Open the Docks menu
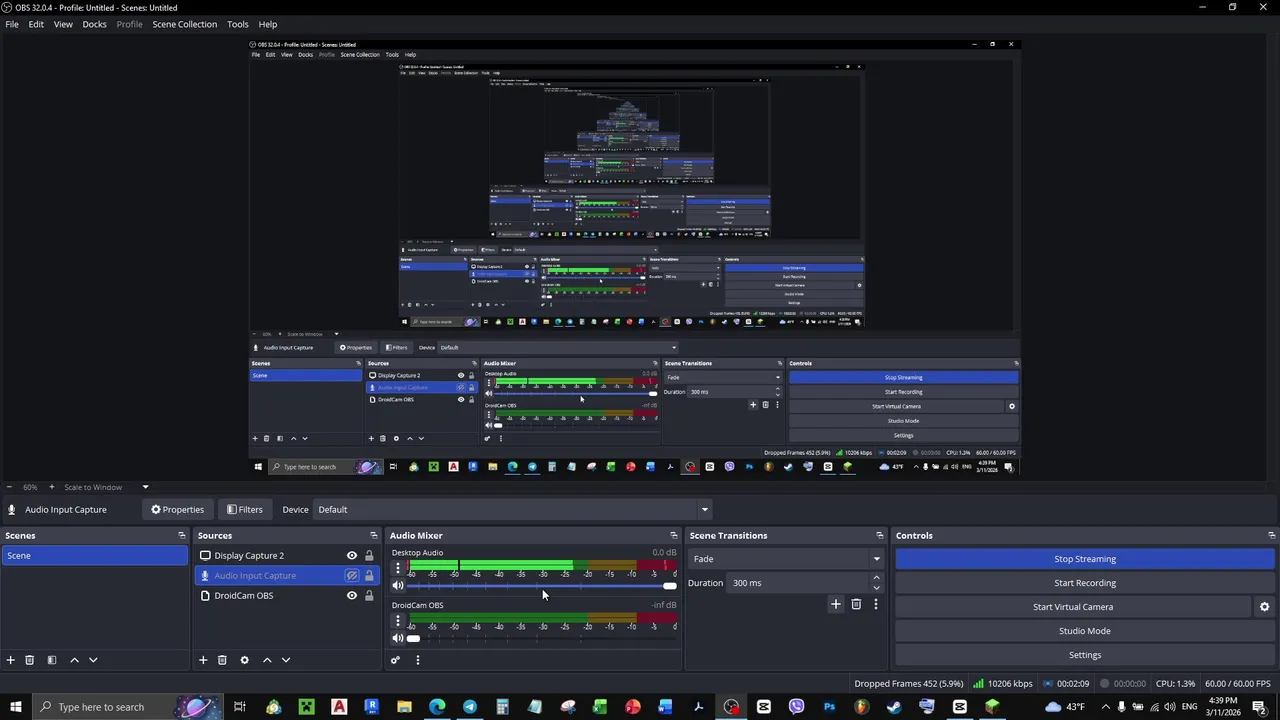Screen dimensions: 1280x720 click(x=94, y=24)
